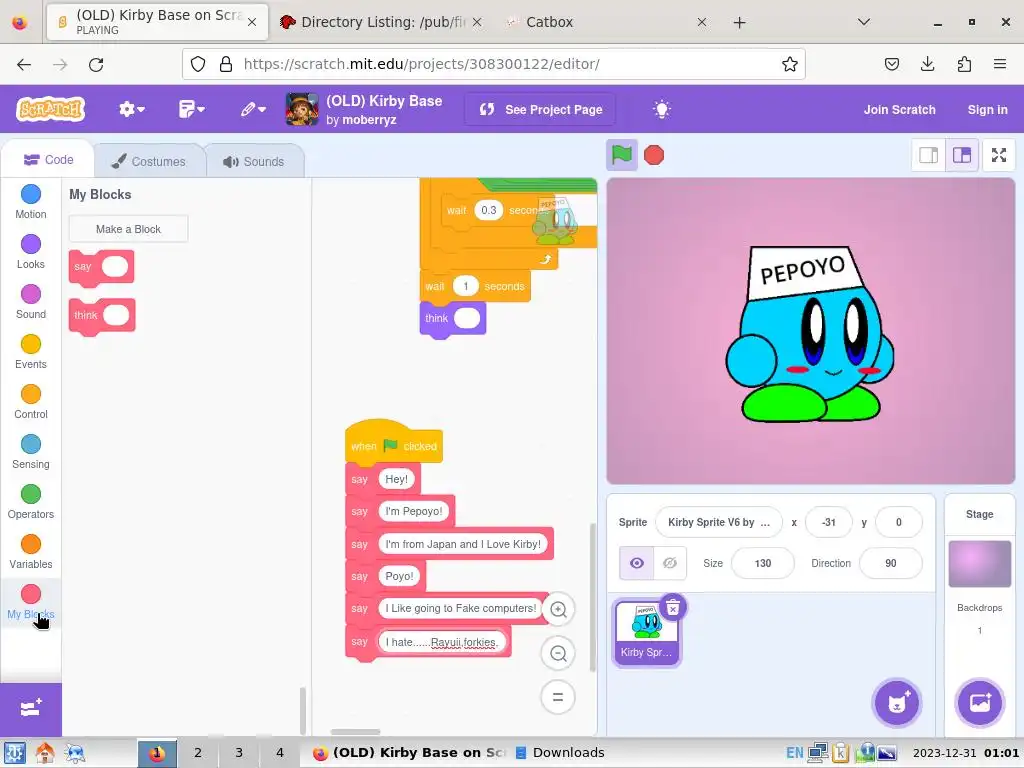
Task: Click the red stop button
Action: pyautogui.click(x=654, y=155)
